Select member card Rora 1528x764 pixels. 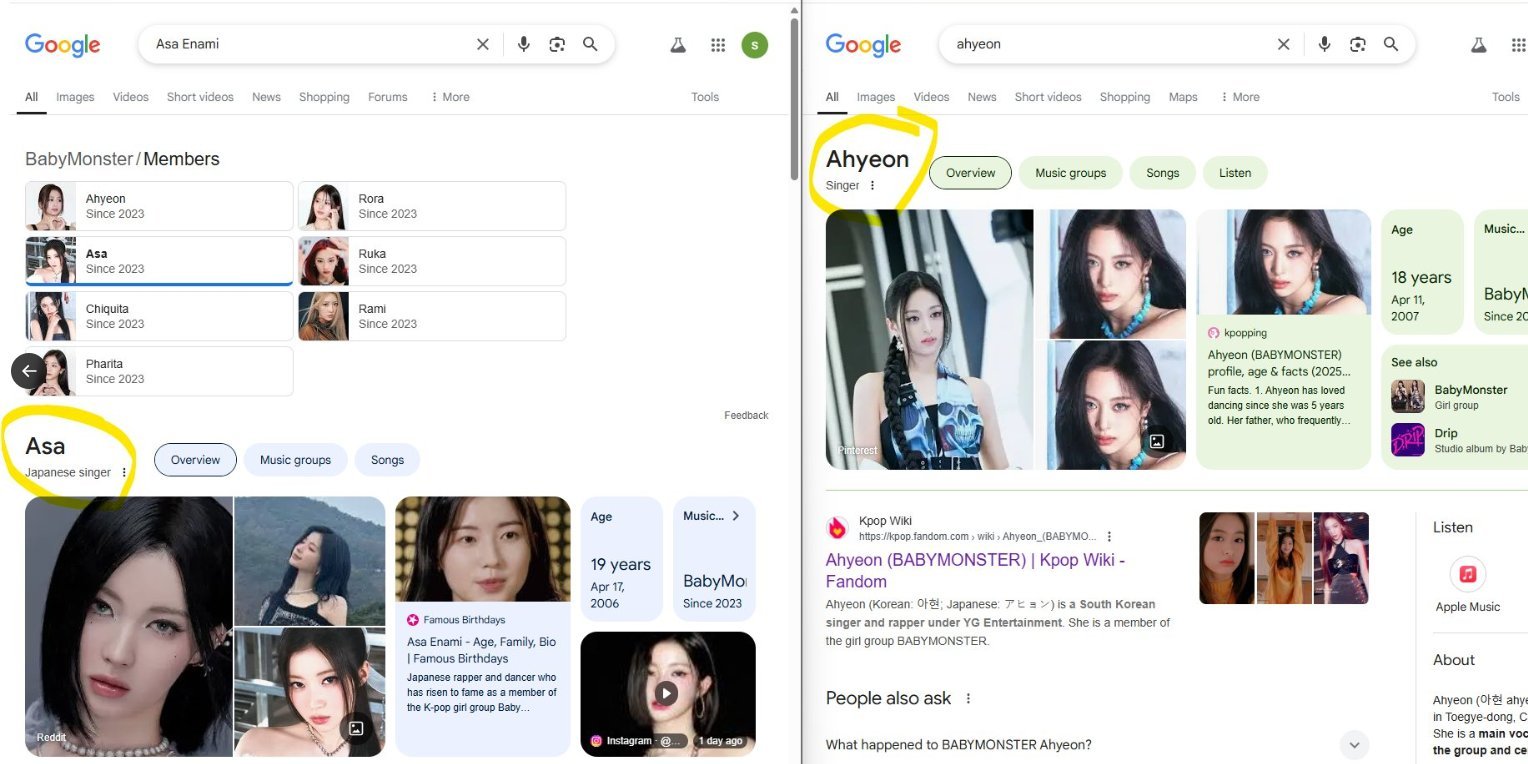(432, 206)
